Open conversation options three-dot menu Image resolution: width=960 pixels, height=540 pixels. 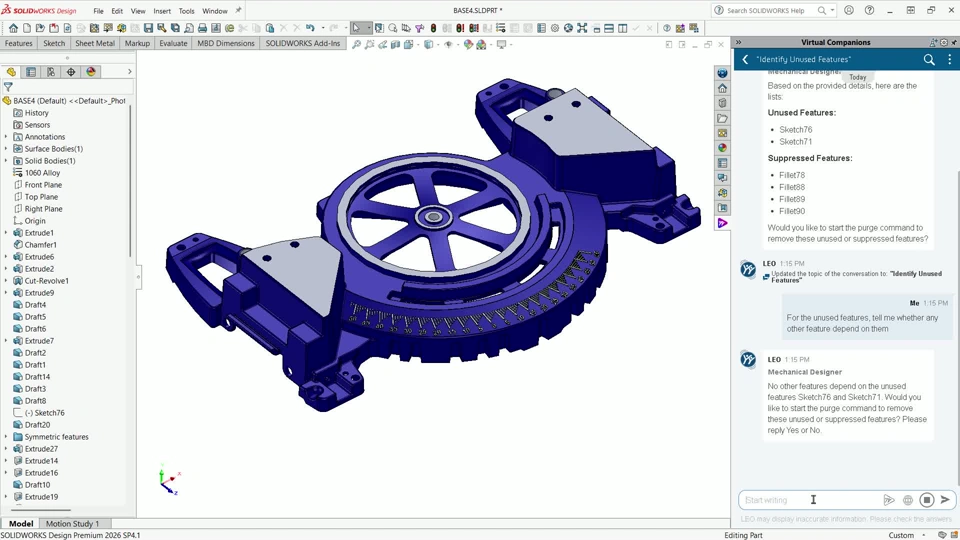point(950,59)
